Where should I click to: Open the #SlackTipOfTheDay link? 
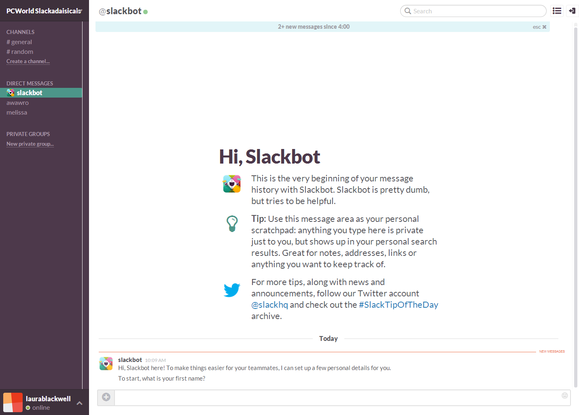398,305
